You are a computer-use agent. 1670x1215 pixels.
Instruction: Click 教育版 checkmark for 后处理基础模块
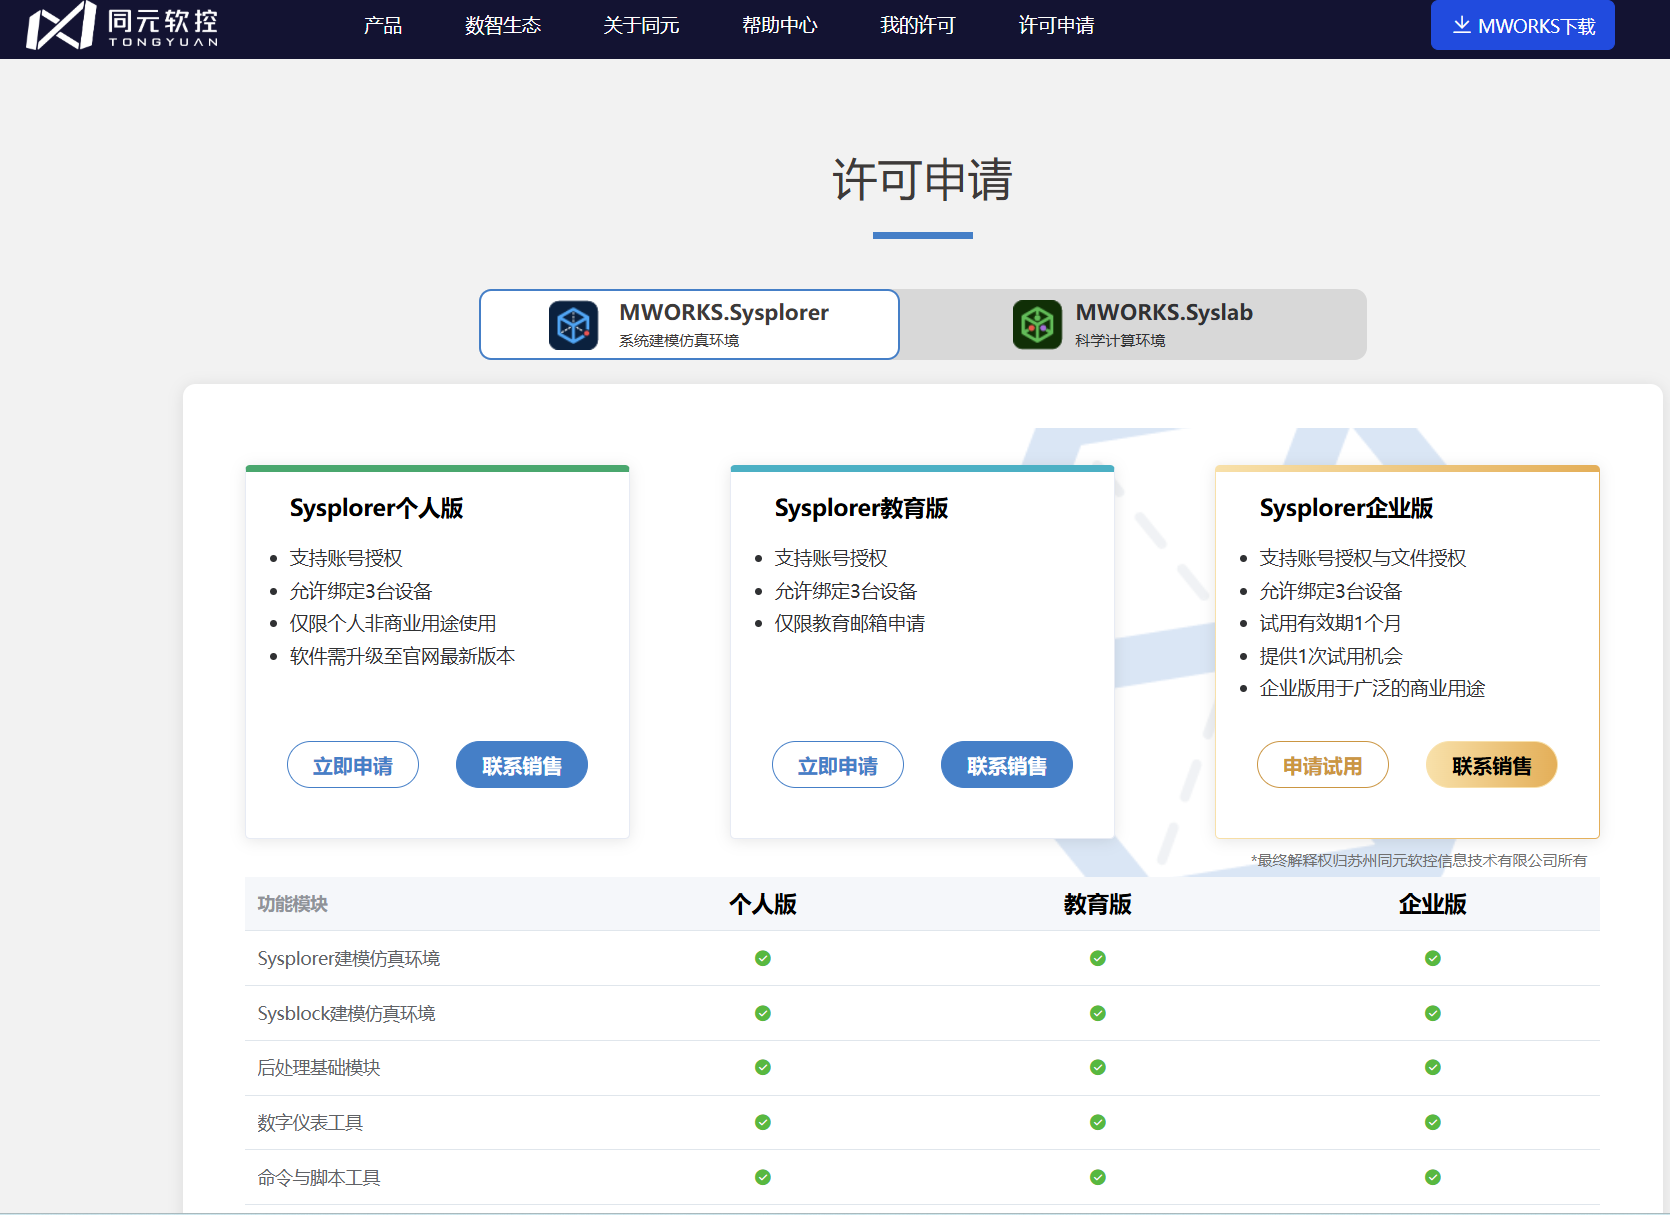point(1098,1067)
